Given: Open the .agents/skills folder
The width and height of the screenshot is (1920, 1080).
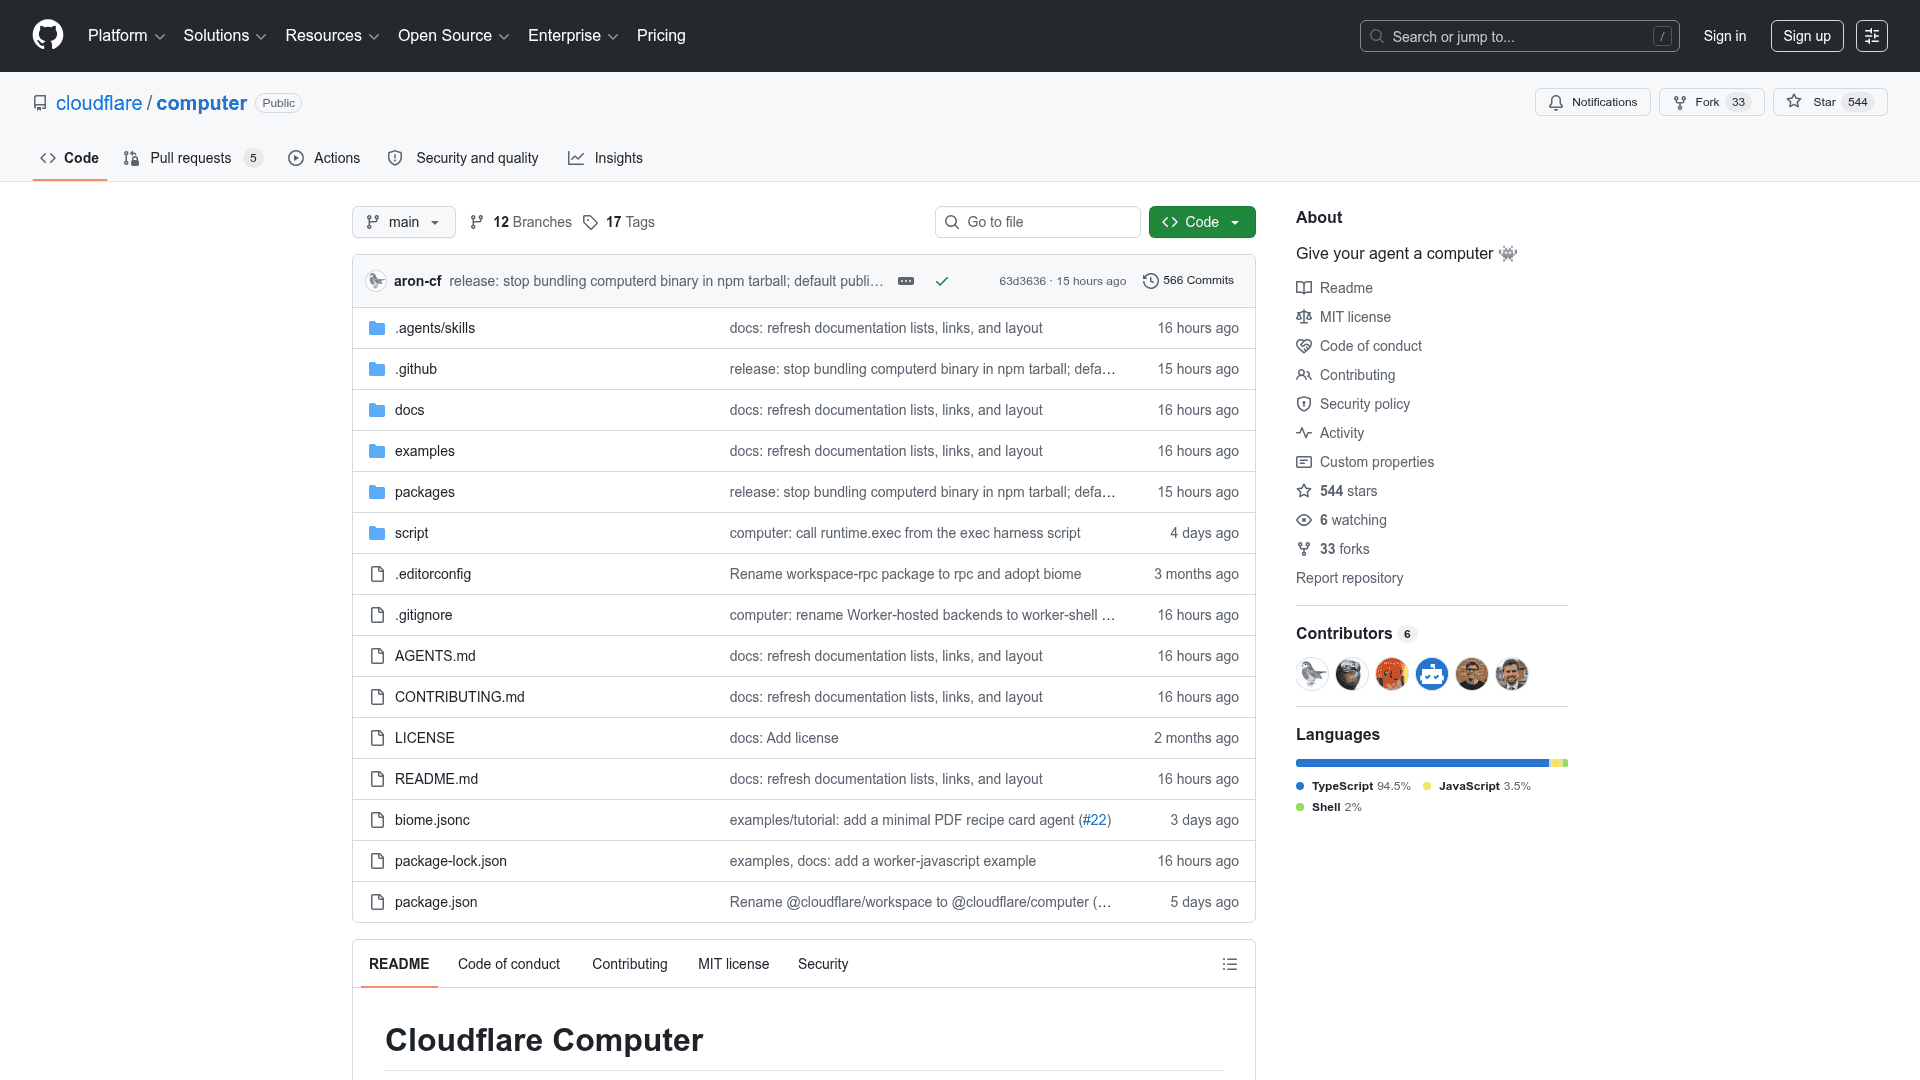Looking at the screenshot, I should pos(435,328).
